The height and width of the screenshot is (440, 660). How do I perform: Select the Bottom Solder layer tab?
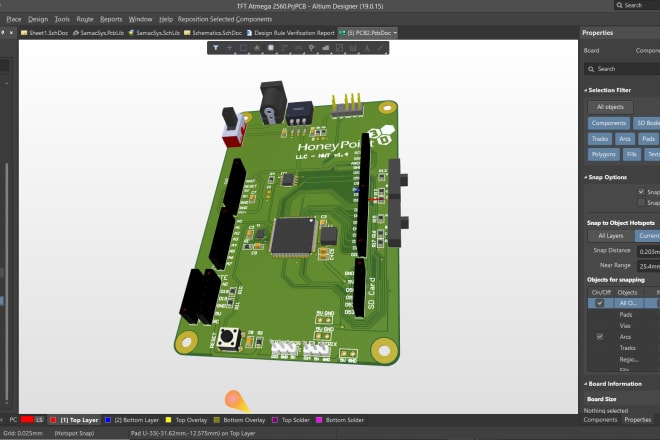(x=341, y=420)
